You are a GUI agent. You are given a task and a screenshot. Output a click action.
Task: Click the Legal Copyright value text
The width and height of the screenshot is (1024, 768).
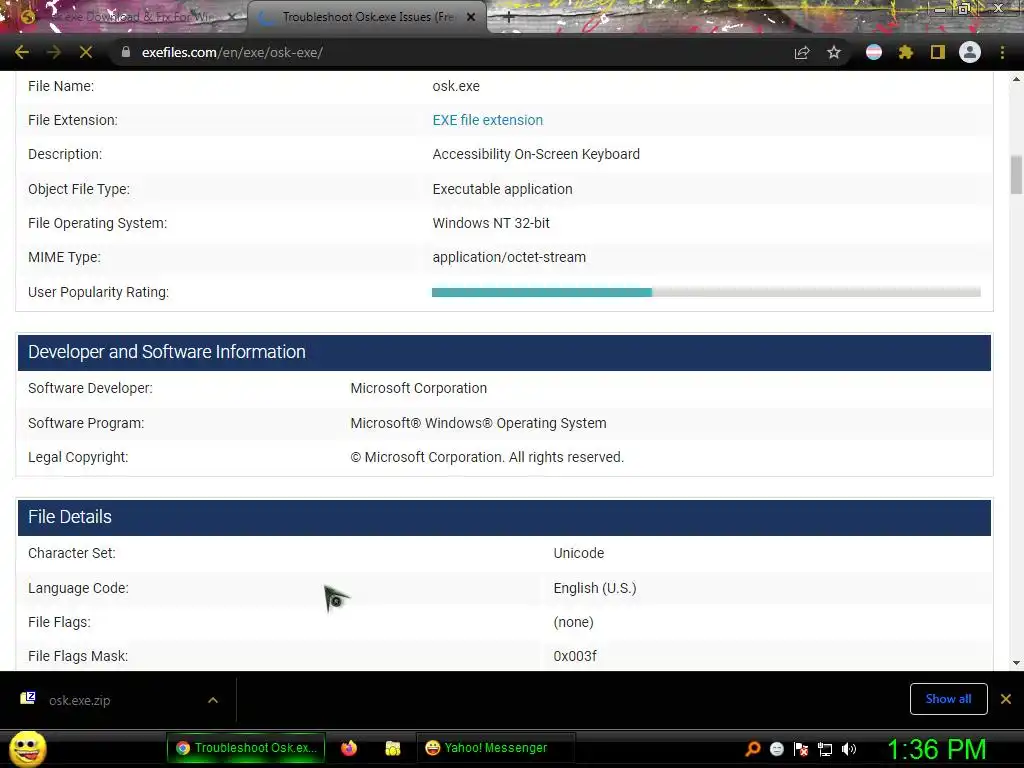tap(487, 457)
